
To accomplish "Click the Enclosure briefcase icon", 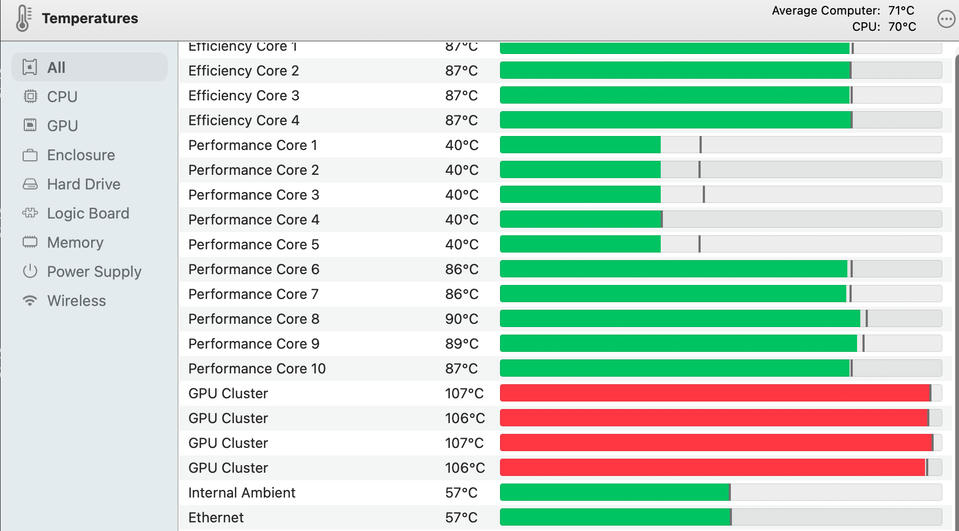I will tap(30, 155).
